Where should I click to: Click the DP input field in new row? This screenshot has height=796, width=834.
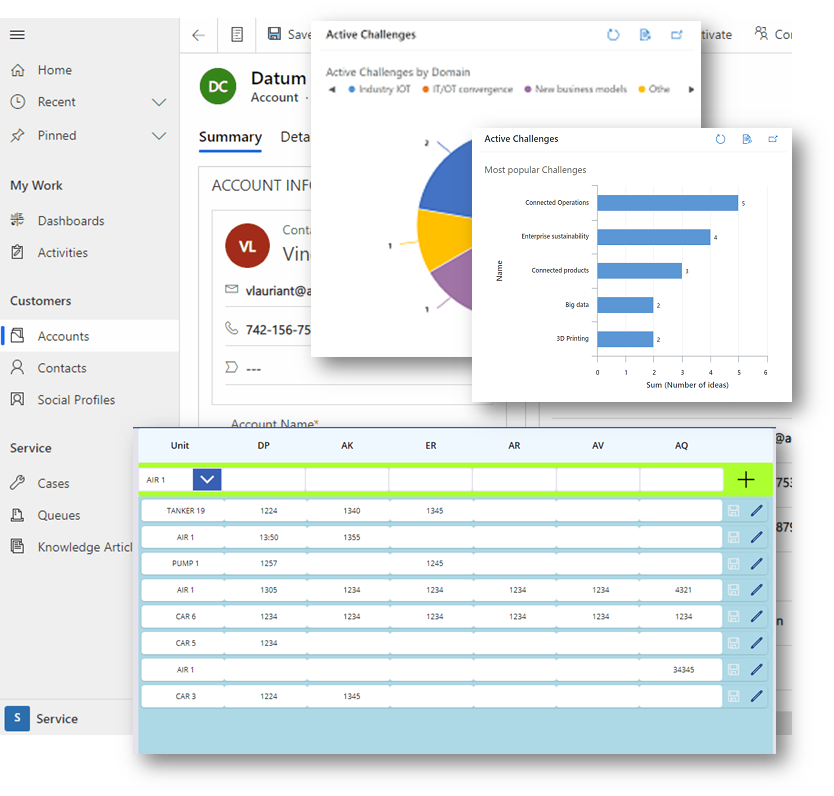[263, 480]
